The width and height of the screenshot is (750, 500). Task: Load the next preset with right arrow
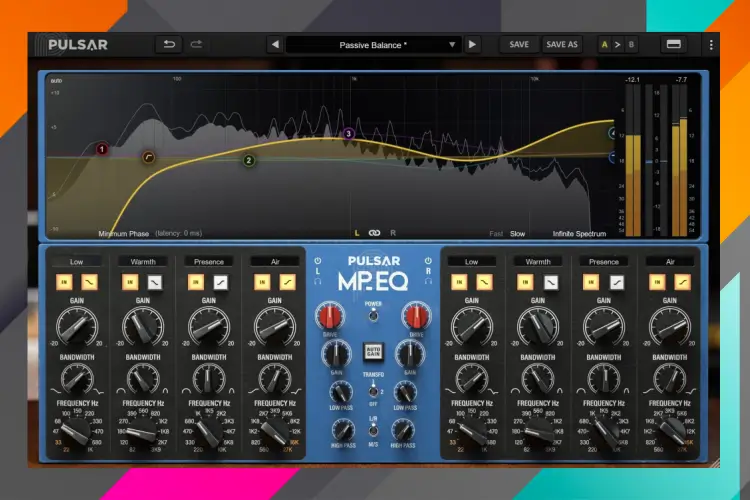click(x=472, y=44)
